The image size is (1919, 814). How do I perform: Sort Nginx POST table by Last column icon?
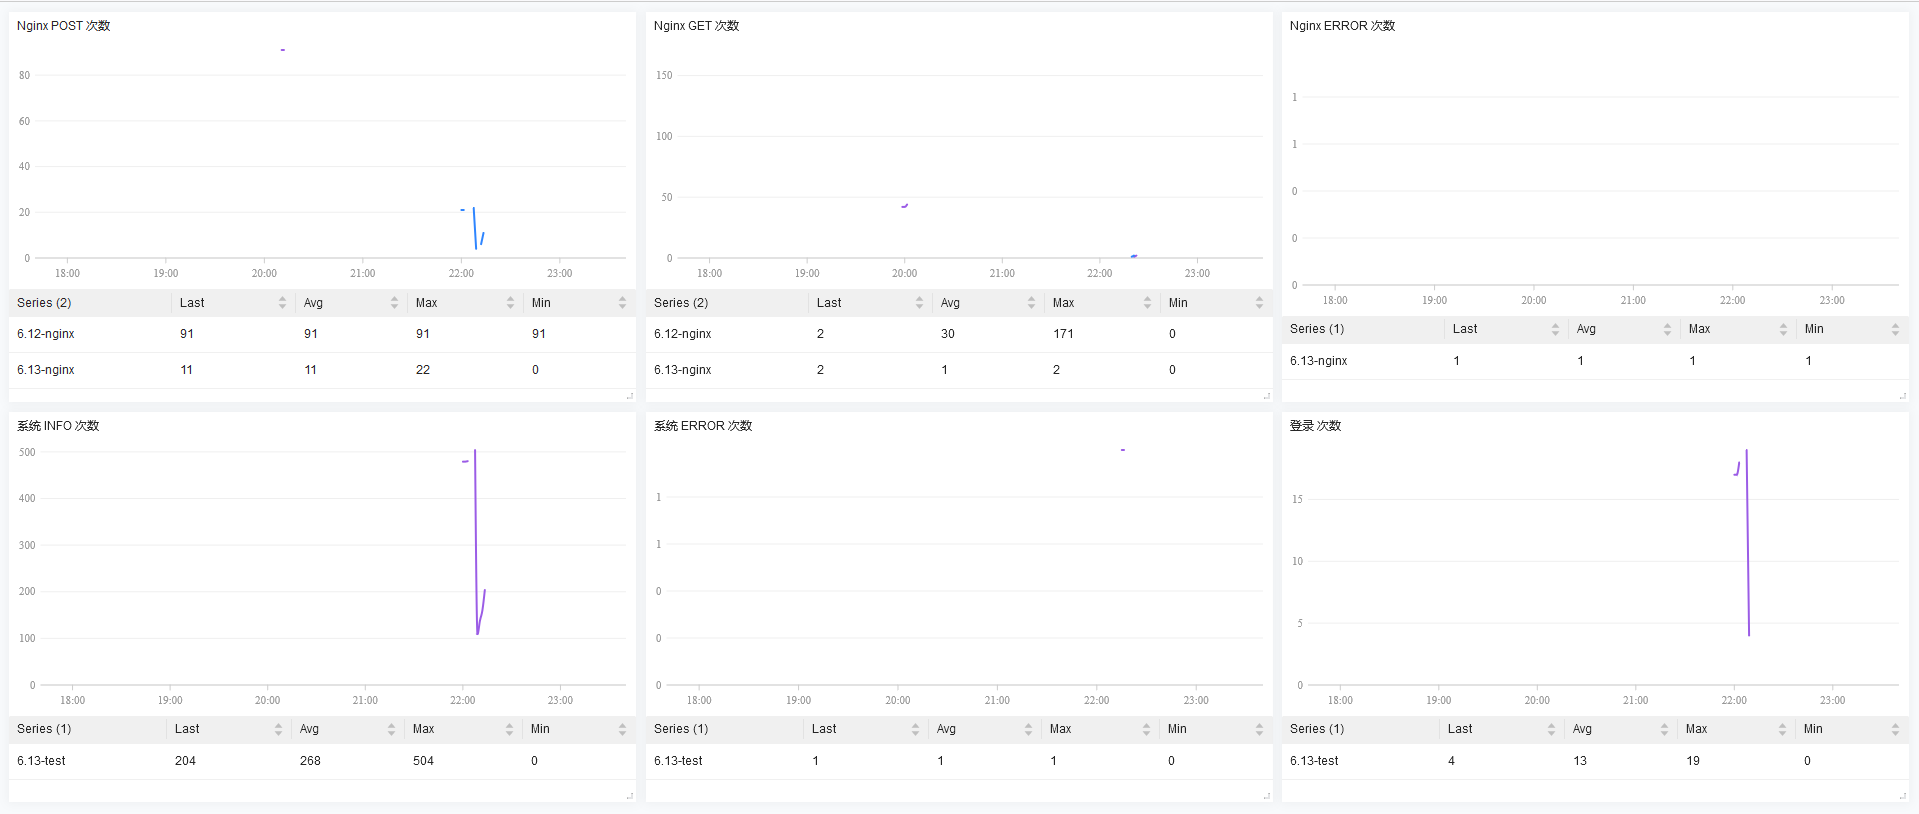click(283, 303)
